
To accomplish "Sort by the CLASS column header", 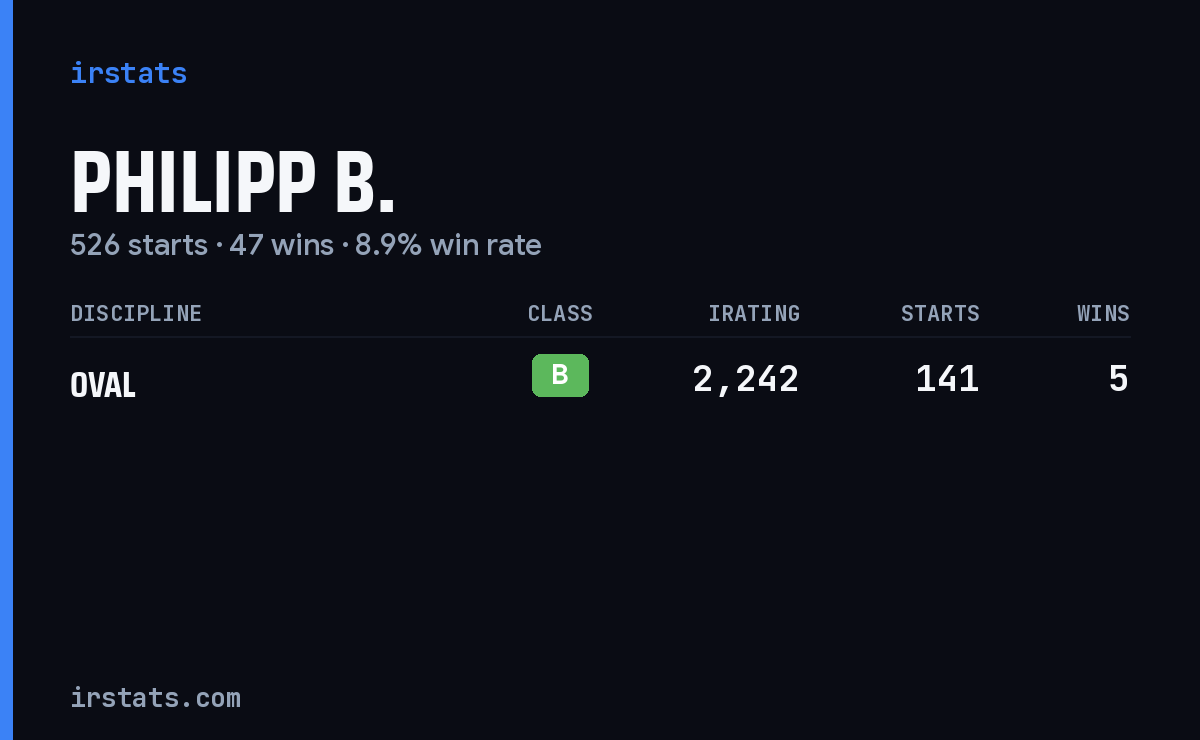I will click(560, 313).
